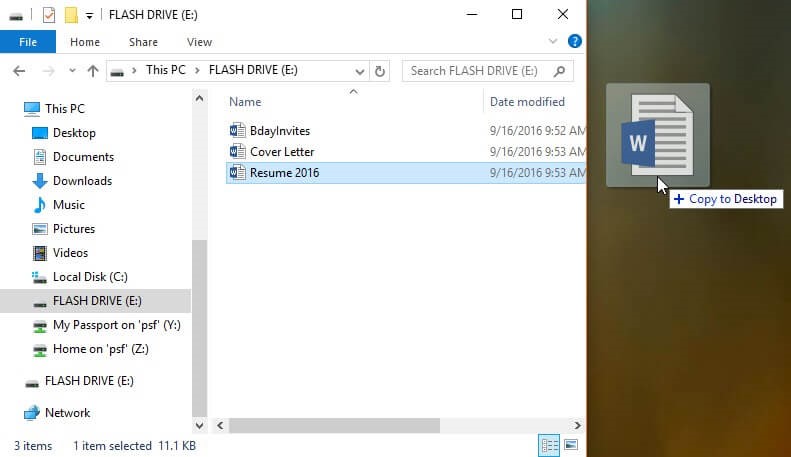Switch to Details view layout
Image resolution: width=791 pixels, height=457 pixels.
549,444
